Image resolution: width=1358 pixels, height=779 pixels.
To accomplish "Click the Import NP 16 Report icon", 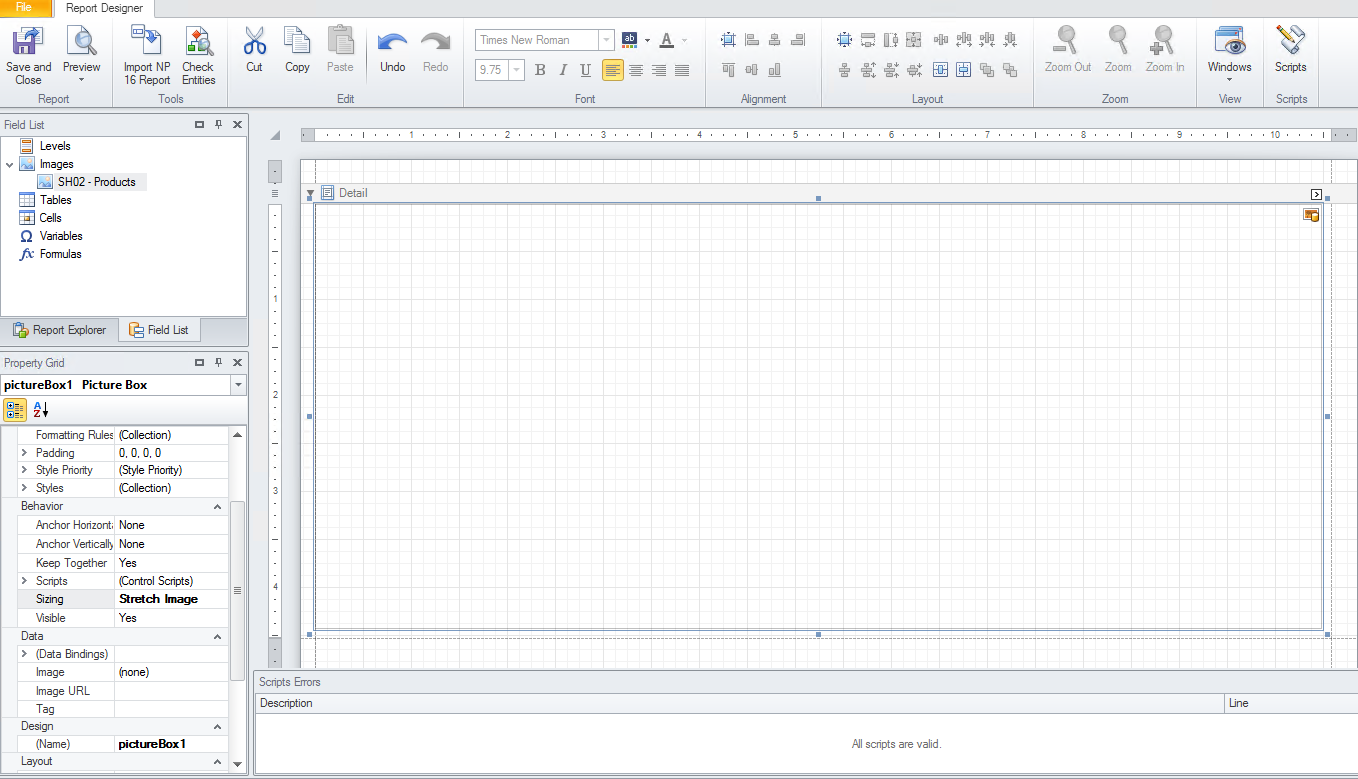I will [147, 42].
